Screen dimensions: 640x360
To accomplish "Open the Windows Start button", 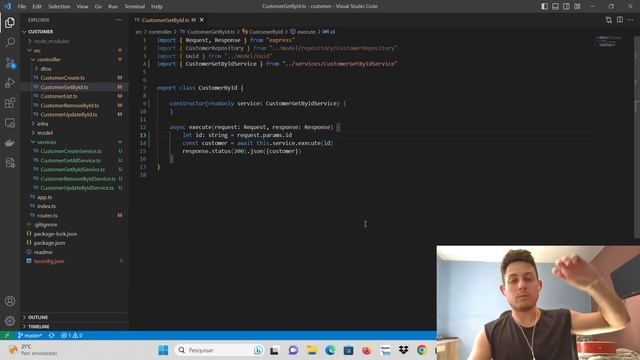I will tap(163, 350).
